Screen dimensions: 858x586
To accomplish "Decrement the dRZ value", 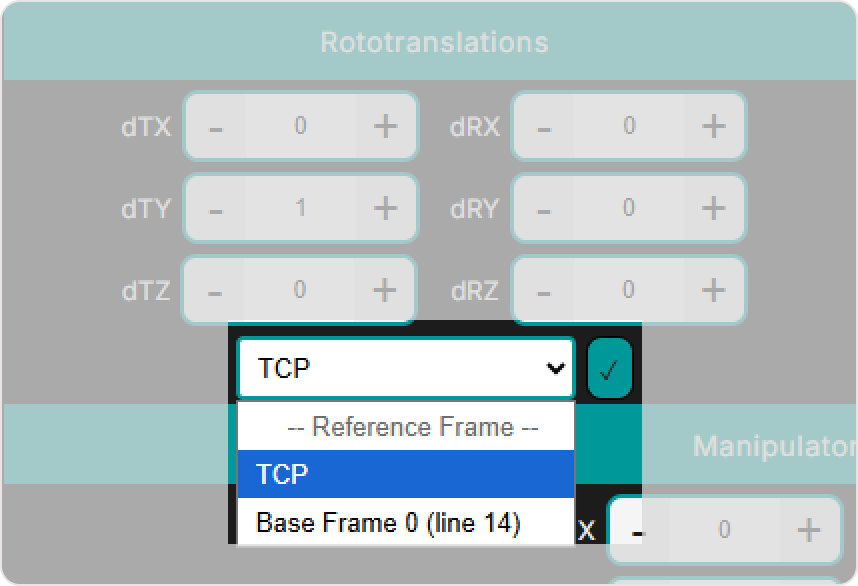I will coord(544,291).
